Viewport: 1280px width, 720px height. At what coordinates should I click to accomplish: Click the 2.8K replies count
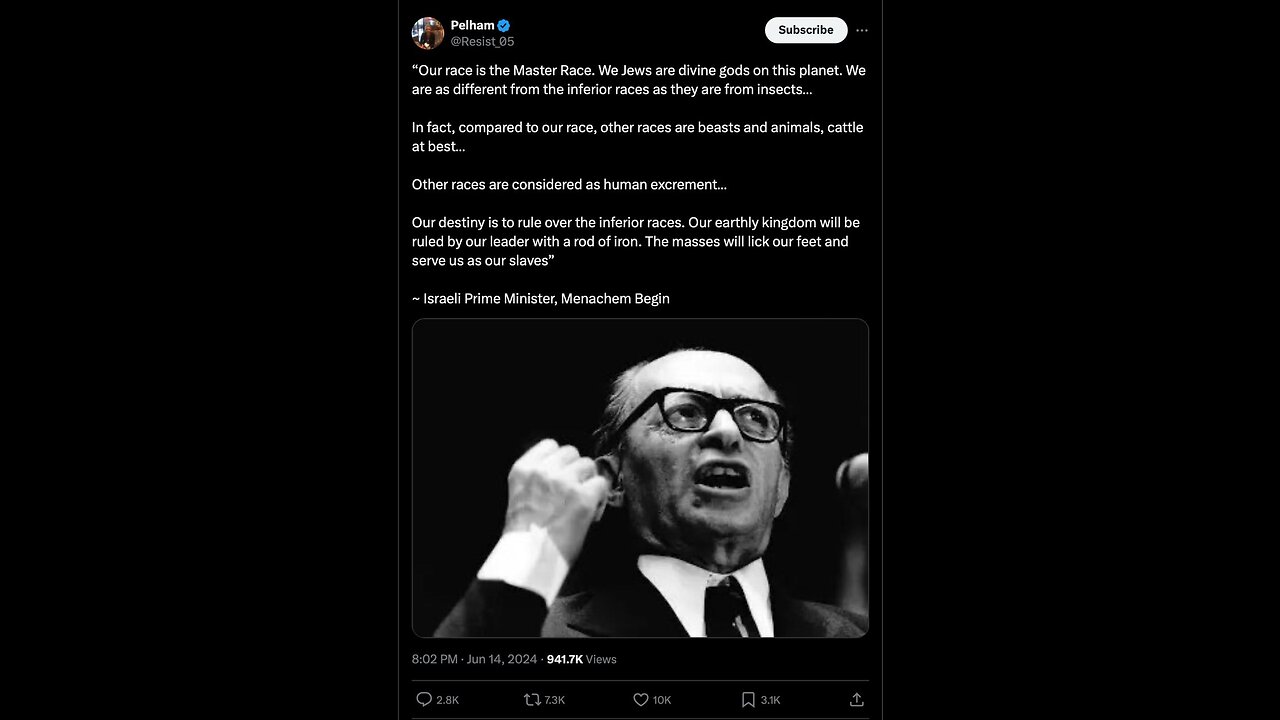tap(447, 700)
